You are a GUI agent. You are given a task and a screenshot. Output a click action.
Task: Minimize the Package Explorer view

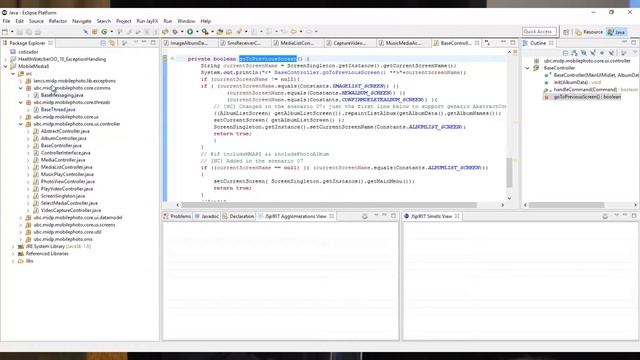pos(144,42)
